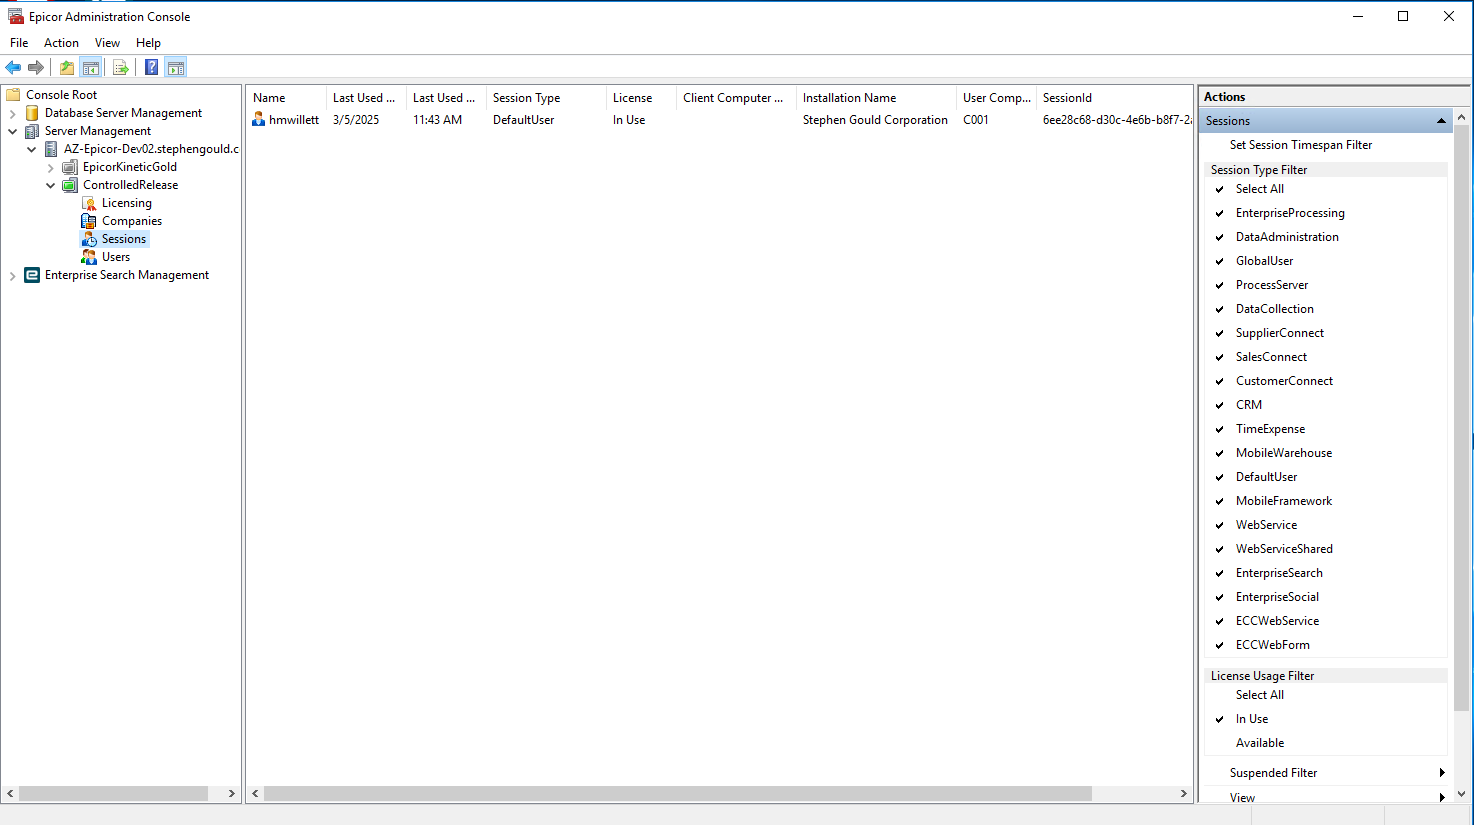Toggle the ProcessServer session type filter
Viewport: 1474px width, 825px height.
[x=1271, y=285]
